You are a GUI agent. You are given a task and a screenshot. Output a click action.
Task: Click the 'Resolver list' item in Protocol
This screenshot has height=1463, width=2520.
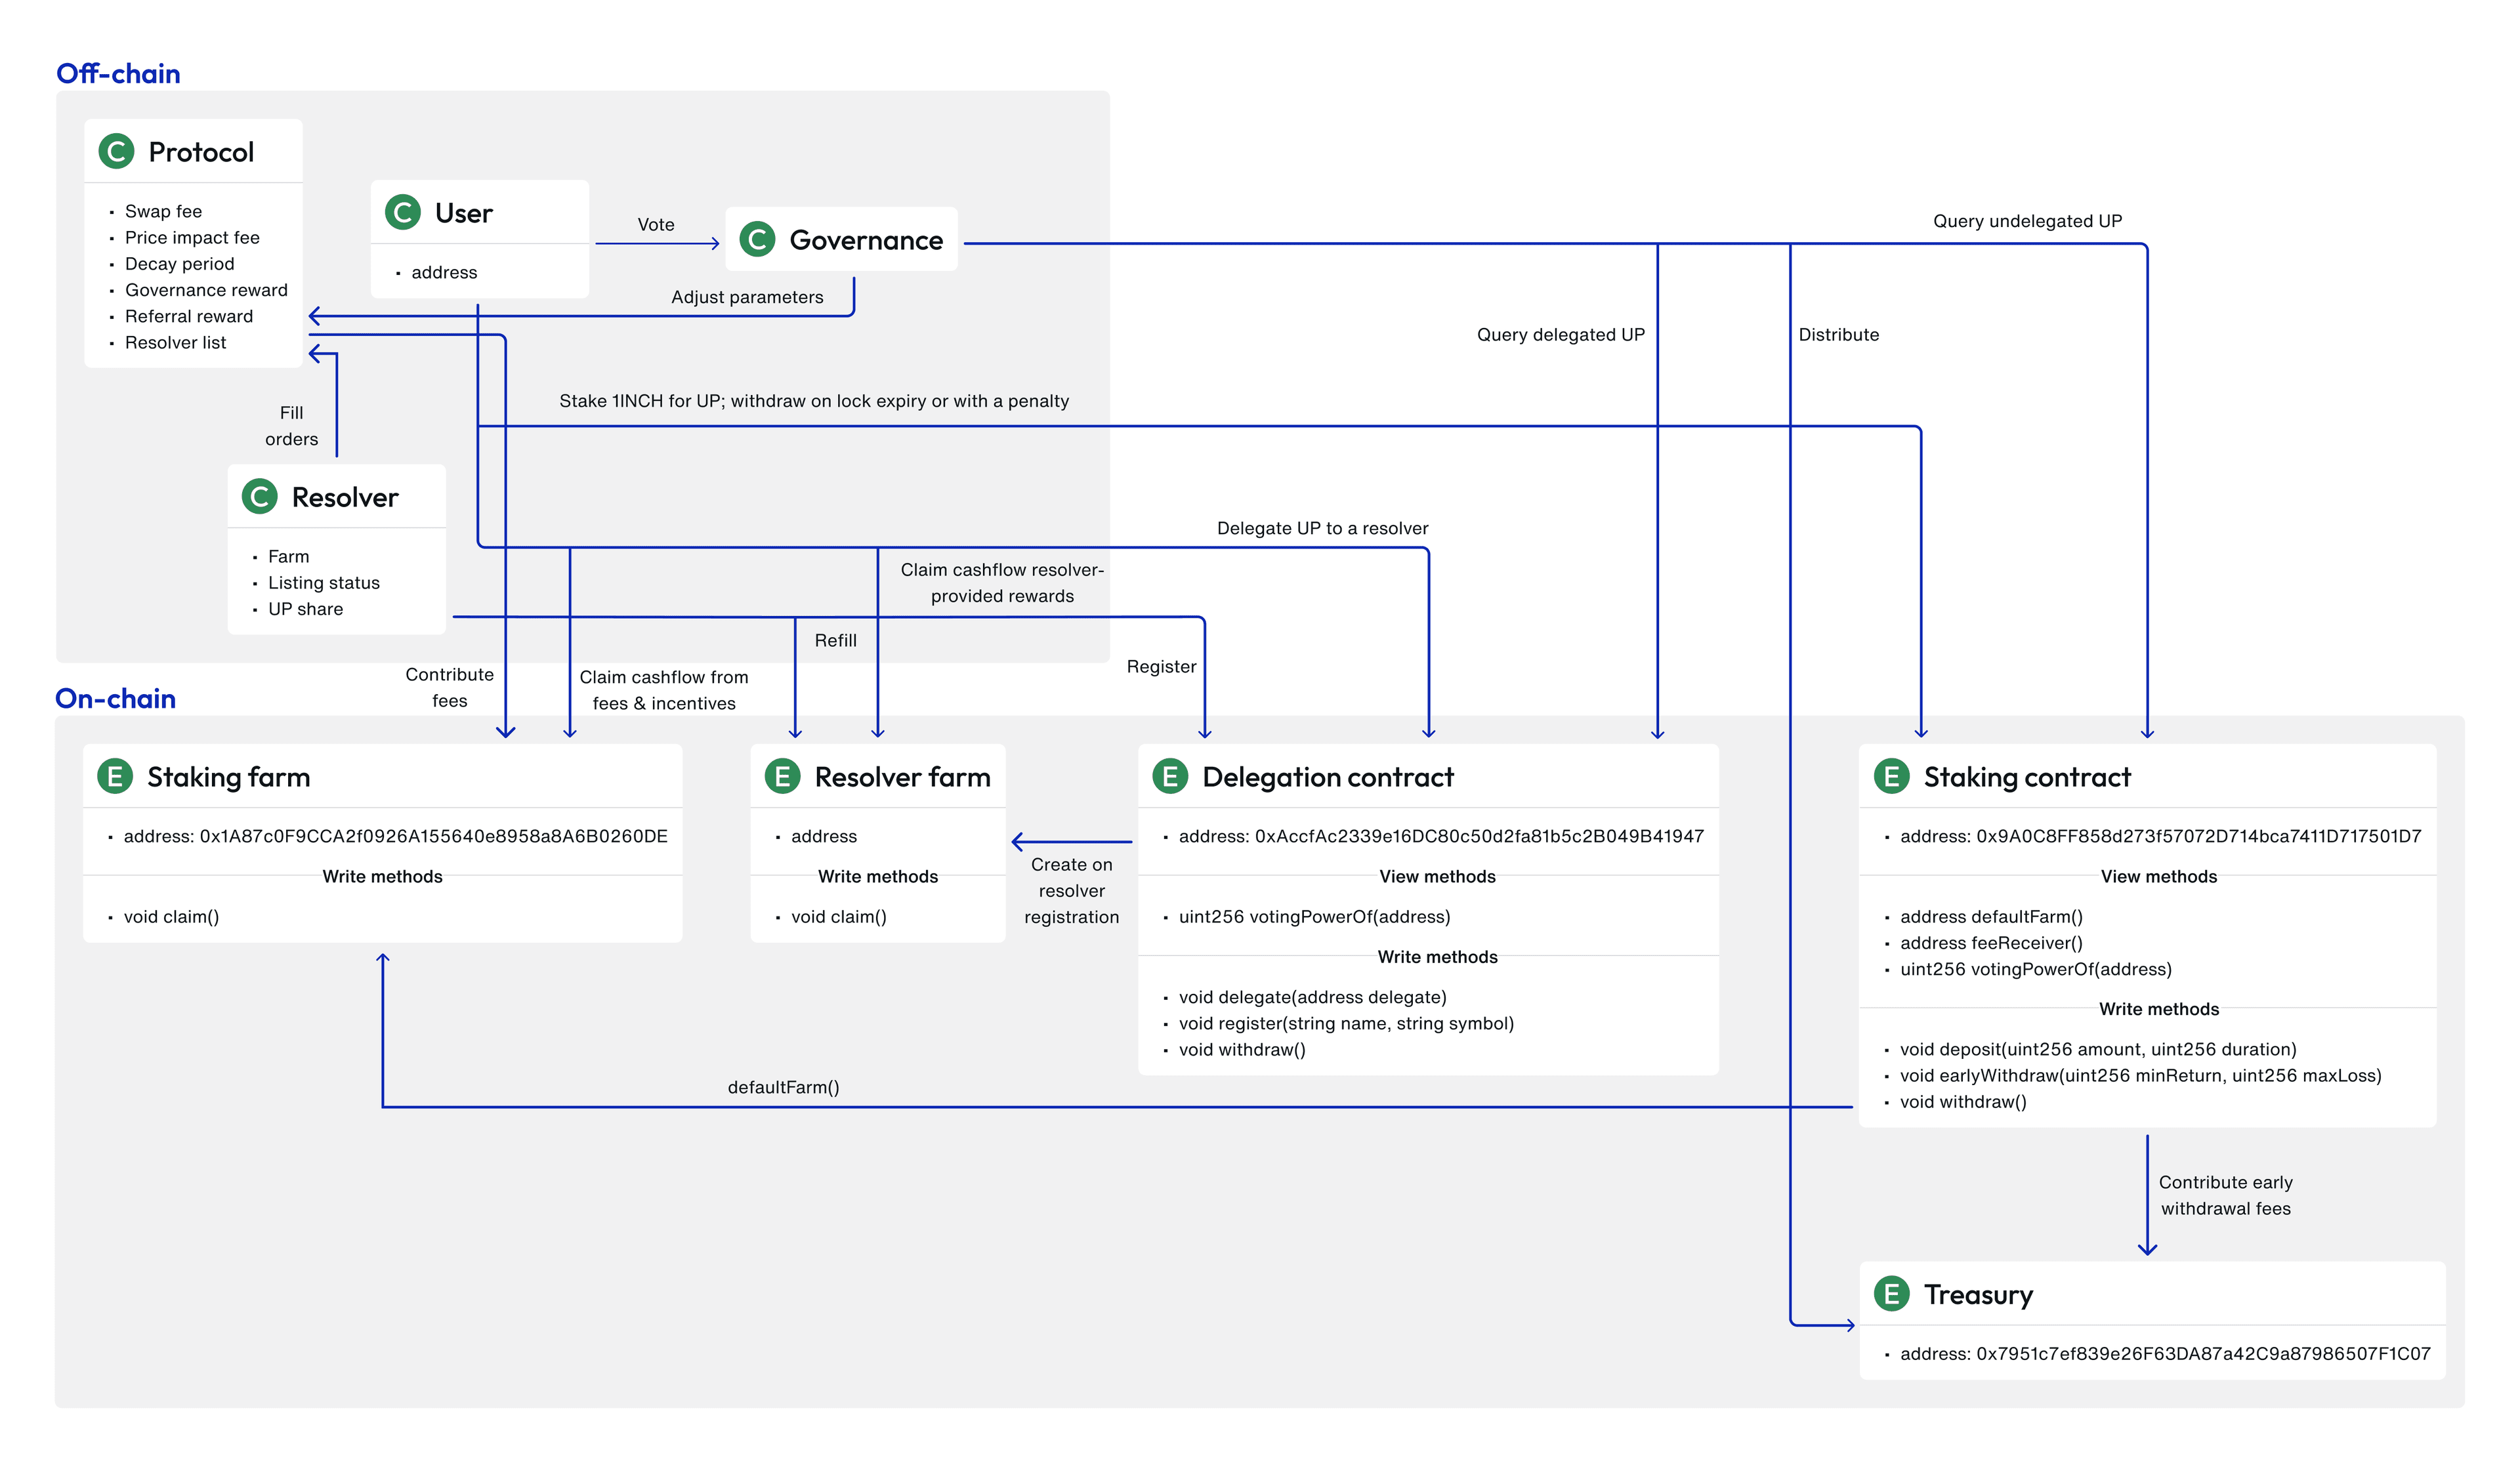point(175,343)
